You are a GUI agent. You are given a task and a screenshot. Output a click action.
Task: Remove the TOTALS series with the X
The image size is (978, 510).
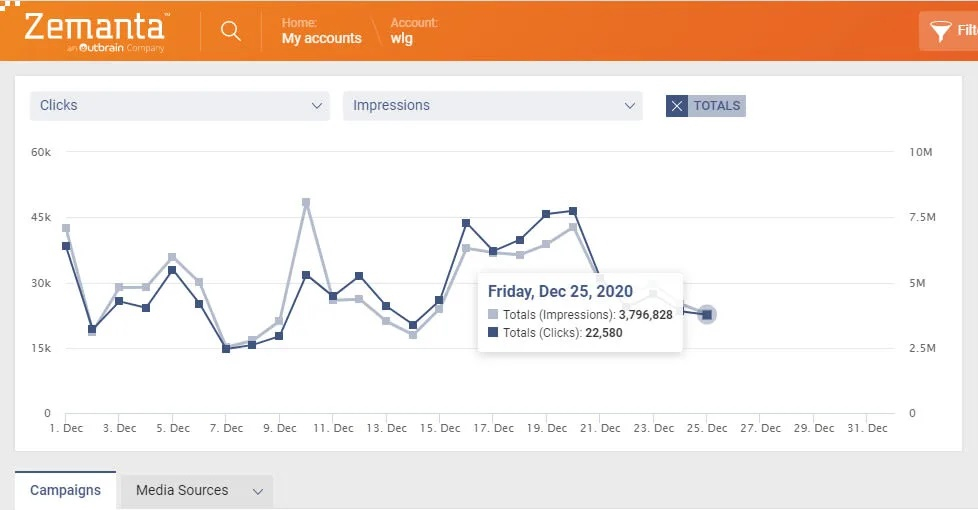677,106
